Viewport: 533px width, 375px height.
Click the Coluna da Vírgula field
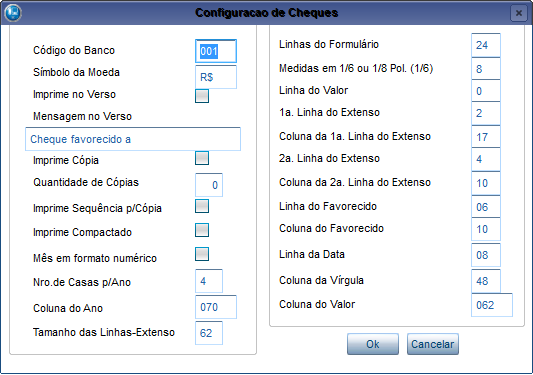click(486, 281)
